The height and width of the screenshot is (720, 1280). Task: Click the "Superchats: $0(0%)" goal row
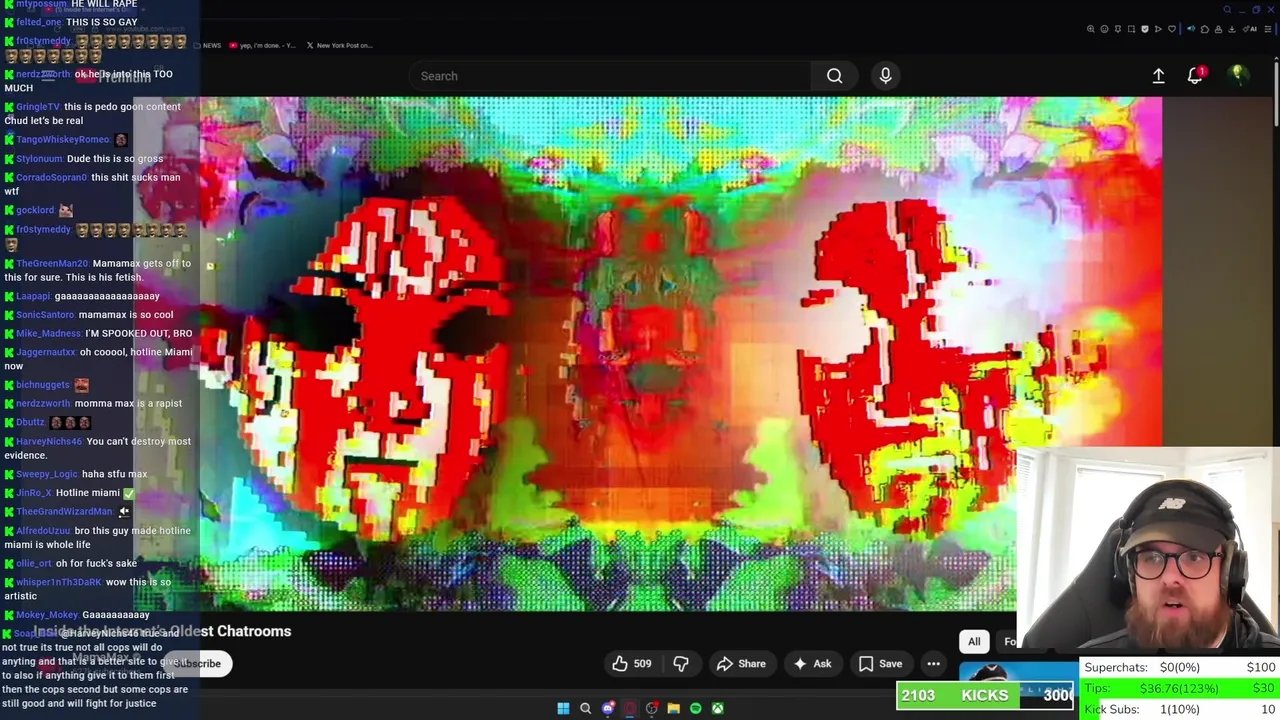(1179, 667)
